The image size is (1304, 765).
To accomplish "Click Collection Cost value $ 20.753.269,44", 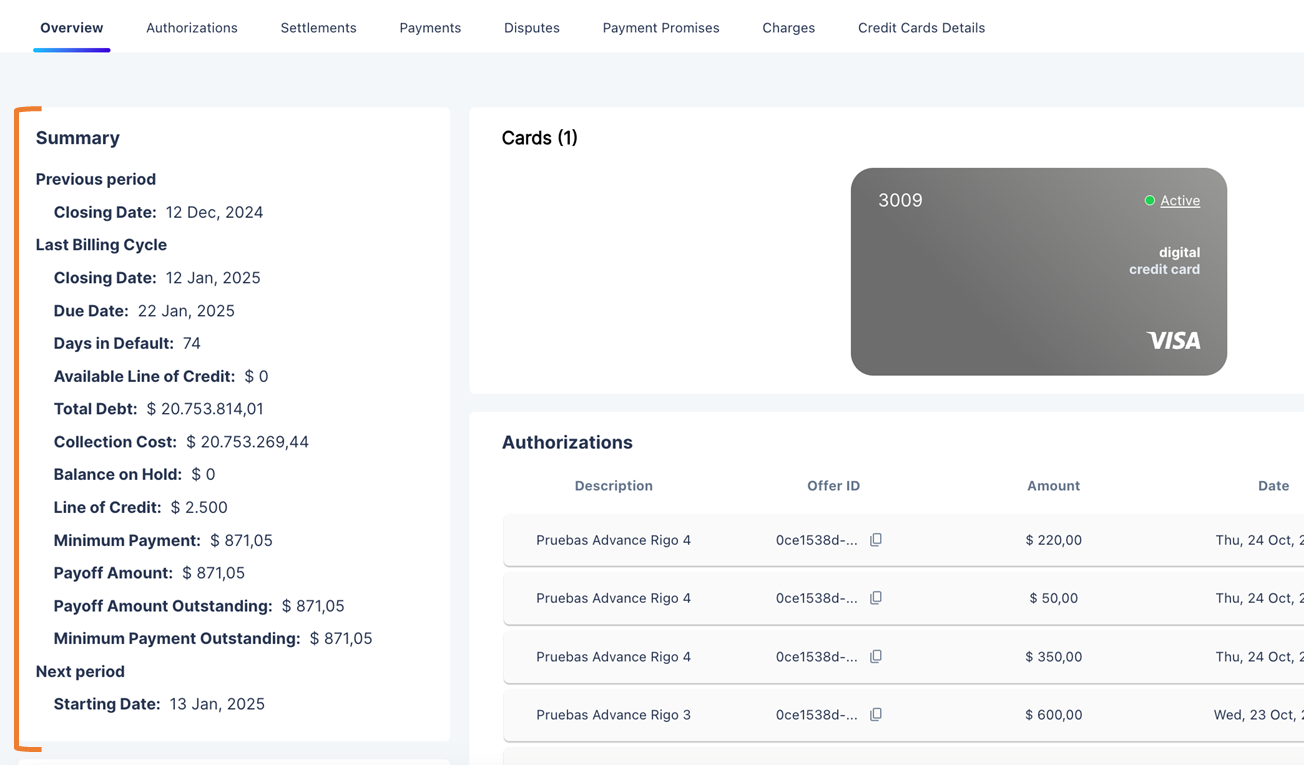I will (248, 442).
